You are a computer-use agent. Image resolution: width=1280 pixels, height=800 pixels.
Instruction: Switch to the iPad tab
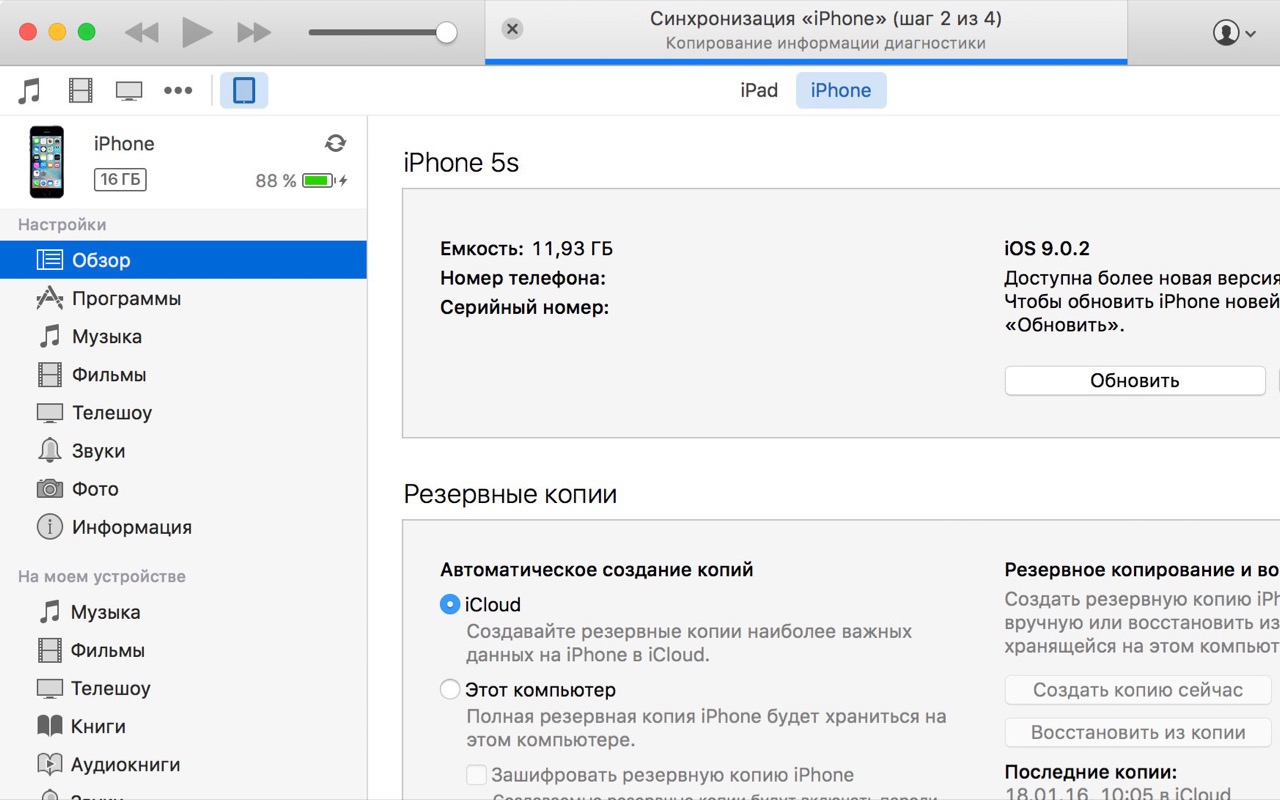click(759, 90)
